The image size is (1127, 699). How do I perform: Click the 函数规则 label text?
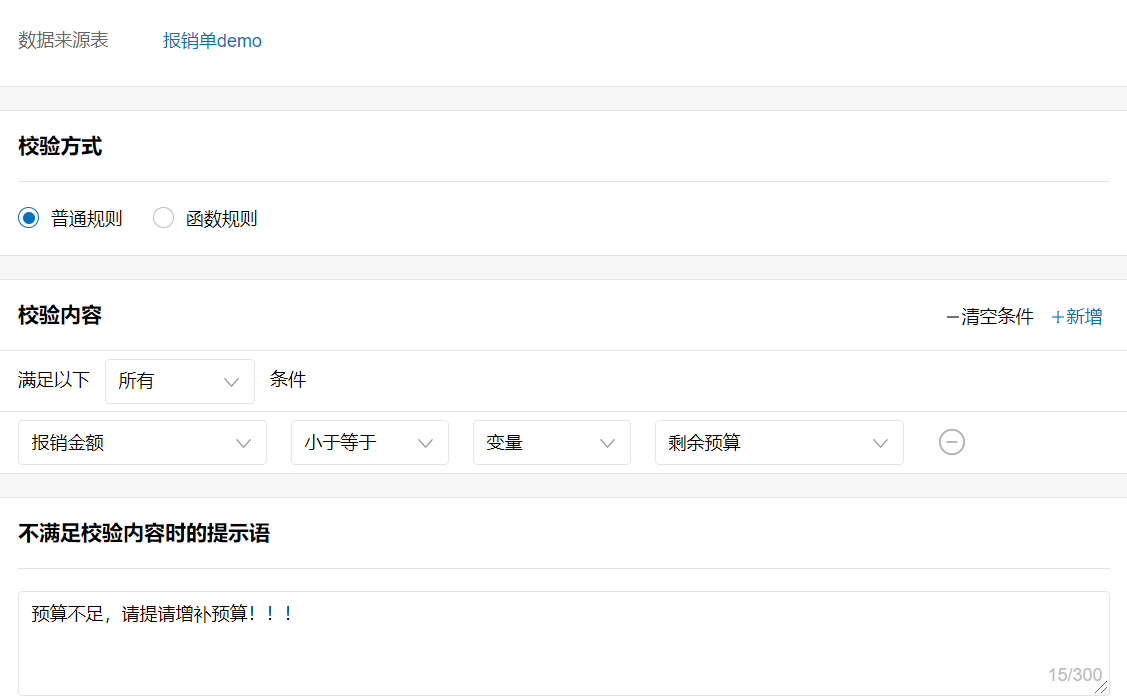click(221, 219)
